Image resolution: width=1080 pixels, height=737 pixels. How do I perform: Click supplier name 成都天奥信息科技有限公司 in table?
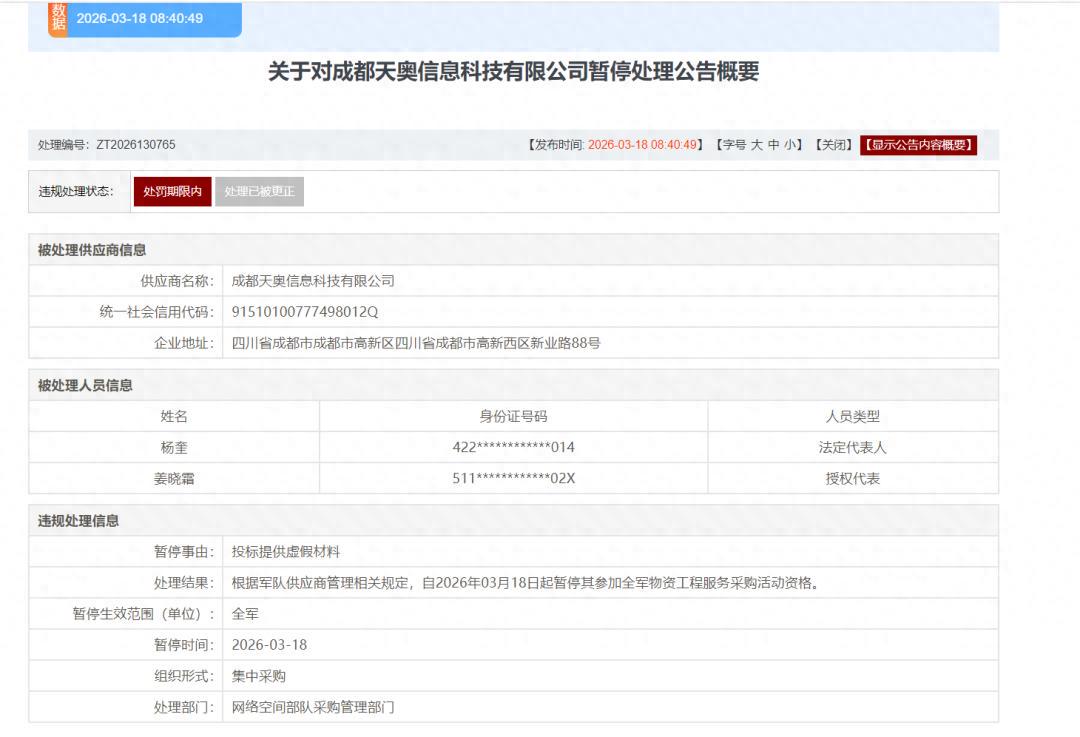(313, 281)
